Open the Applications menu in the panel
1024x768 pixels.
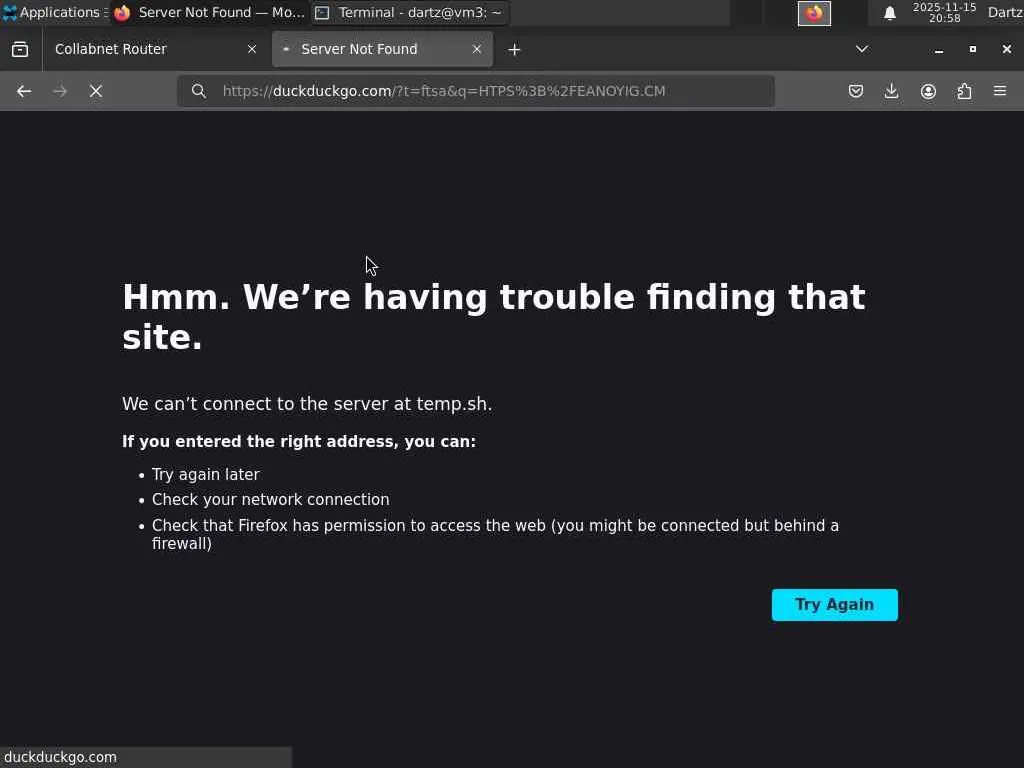pos(54,12)
